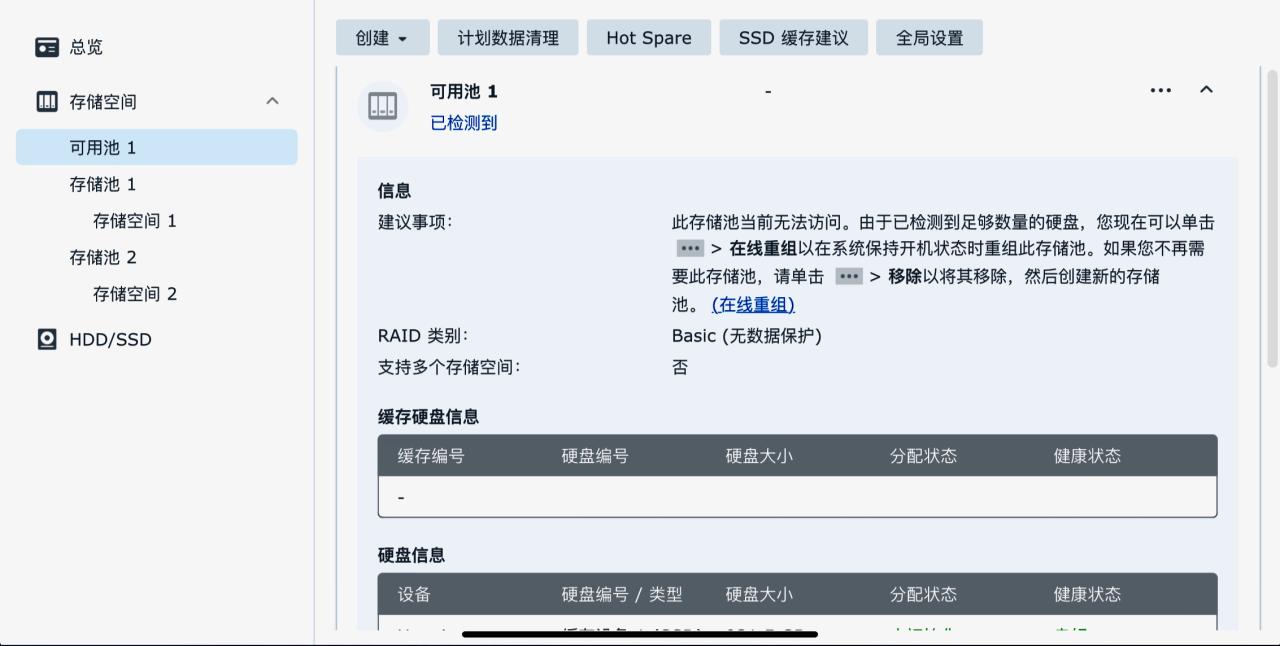Click the 全局设置 global settings button
The image size is (1280, 646).
[929, 37]
